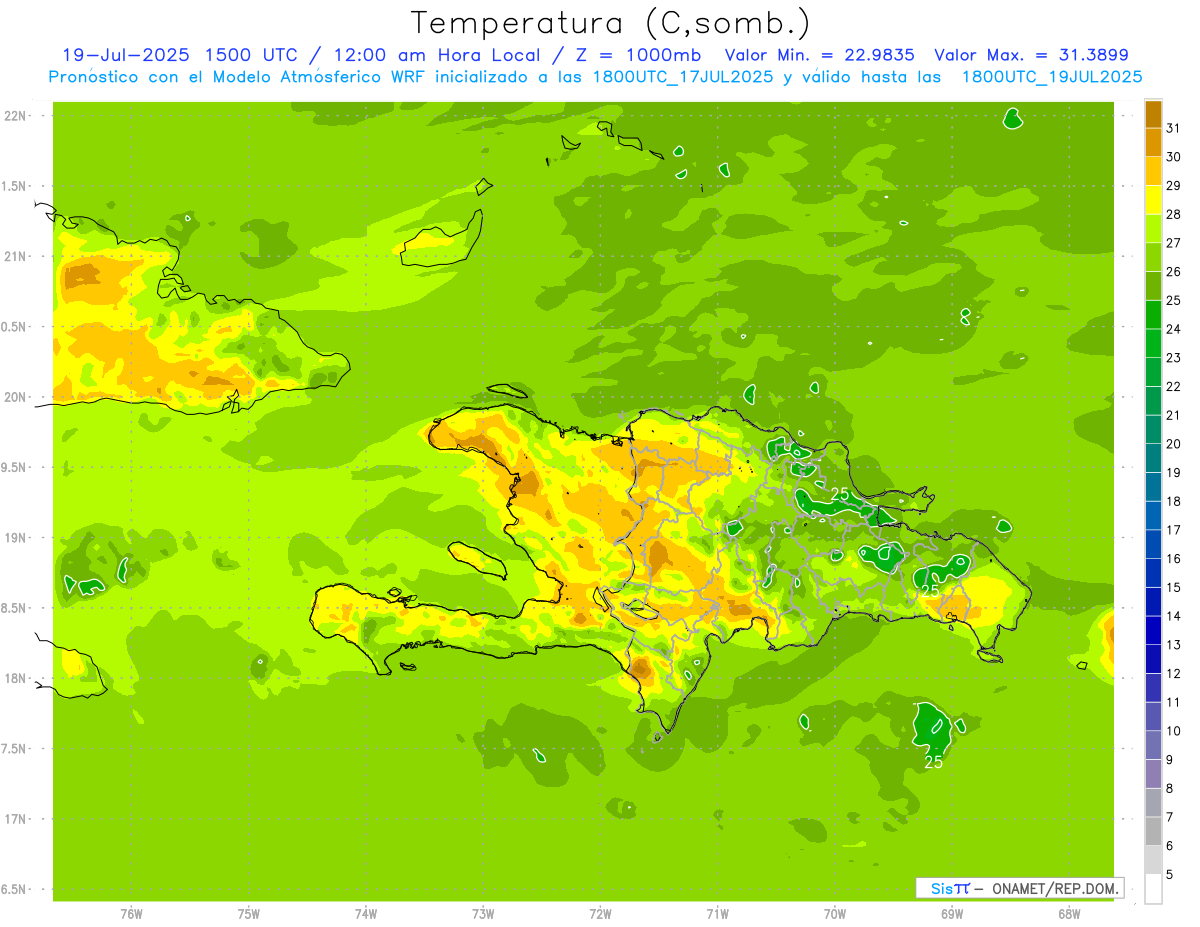This screenshot has height=927, width=1200.
Task: Click the '22N' latitude axis label
Action: (x=15, y=115)
